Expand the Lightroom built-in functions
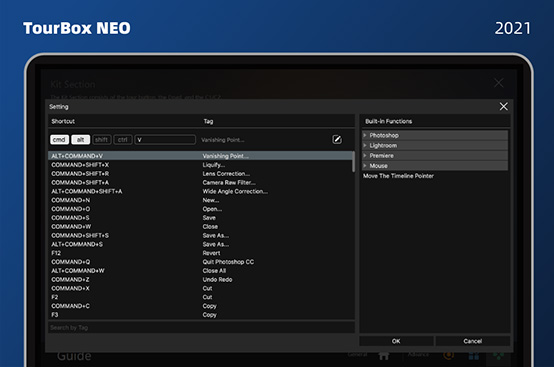The height and width of the screenshot is (367, 554). (435, 146)
